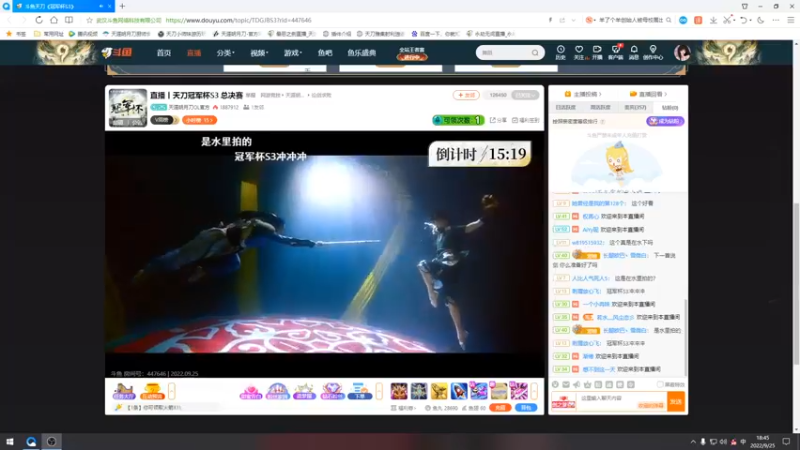Image resolution: width=800 pixels, height=450 pixels.
Task: Click the video player area
Action: tap(324, 254)
